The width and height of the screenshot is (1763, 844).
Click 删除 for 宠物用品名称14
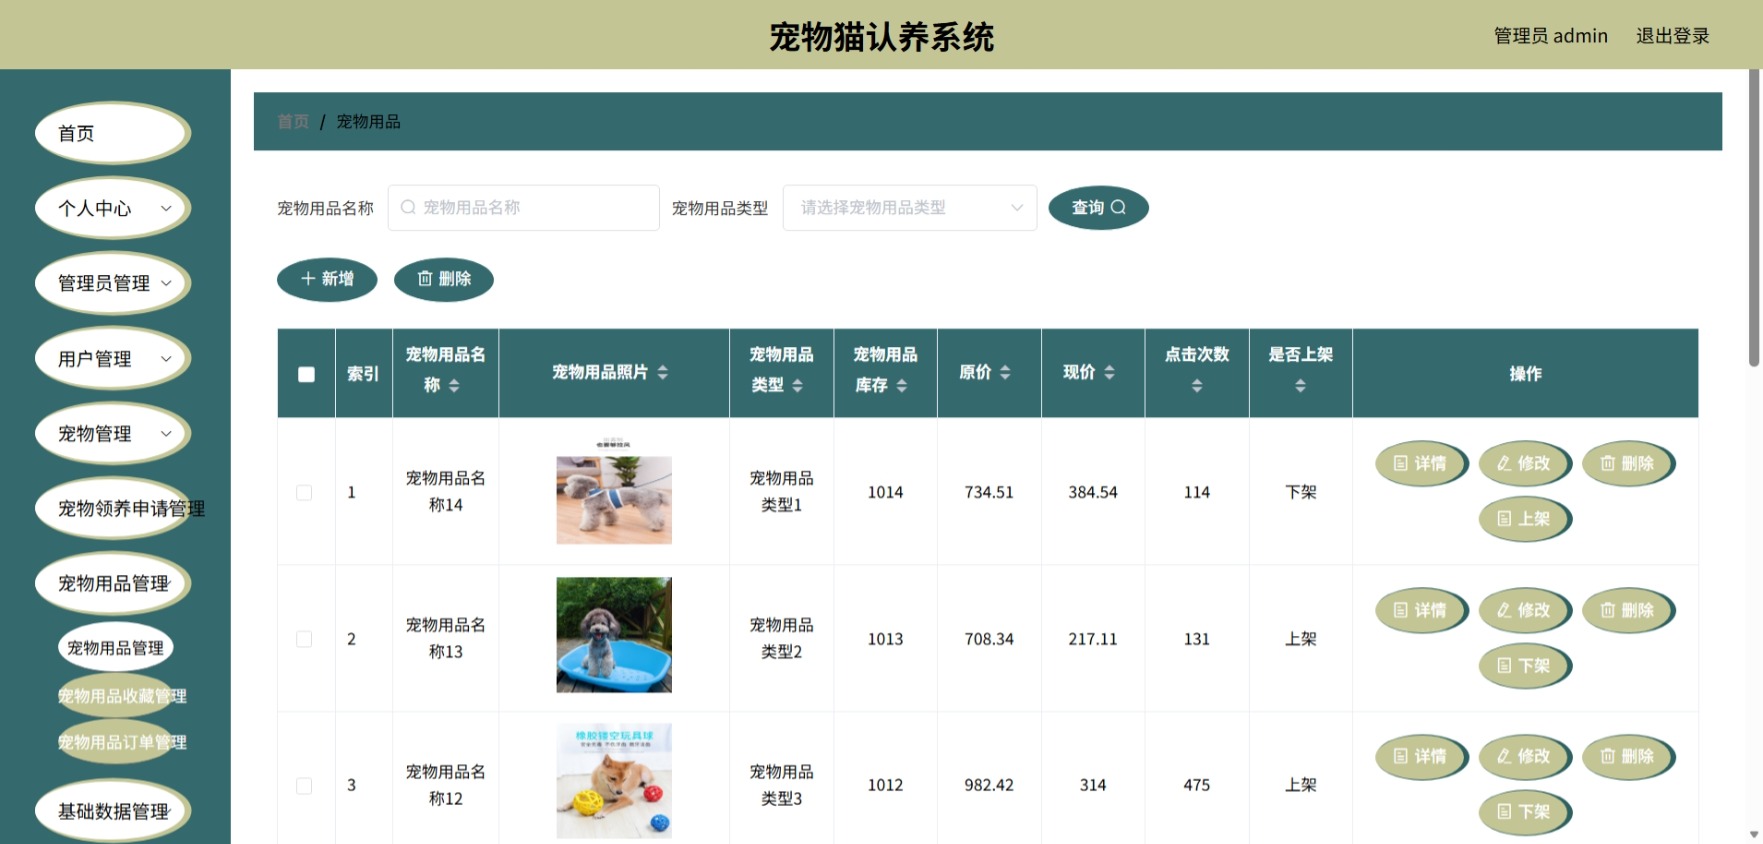click(x=1628, y=464)
